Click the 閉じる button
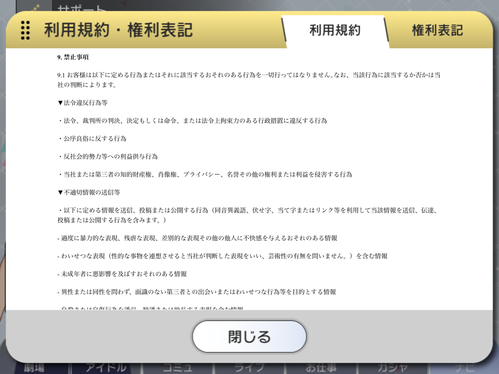This screenshot has height=374, width=499. pyautogui.click(x=249, y=337)
